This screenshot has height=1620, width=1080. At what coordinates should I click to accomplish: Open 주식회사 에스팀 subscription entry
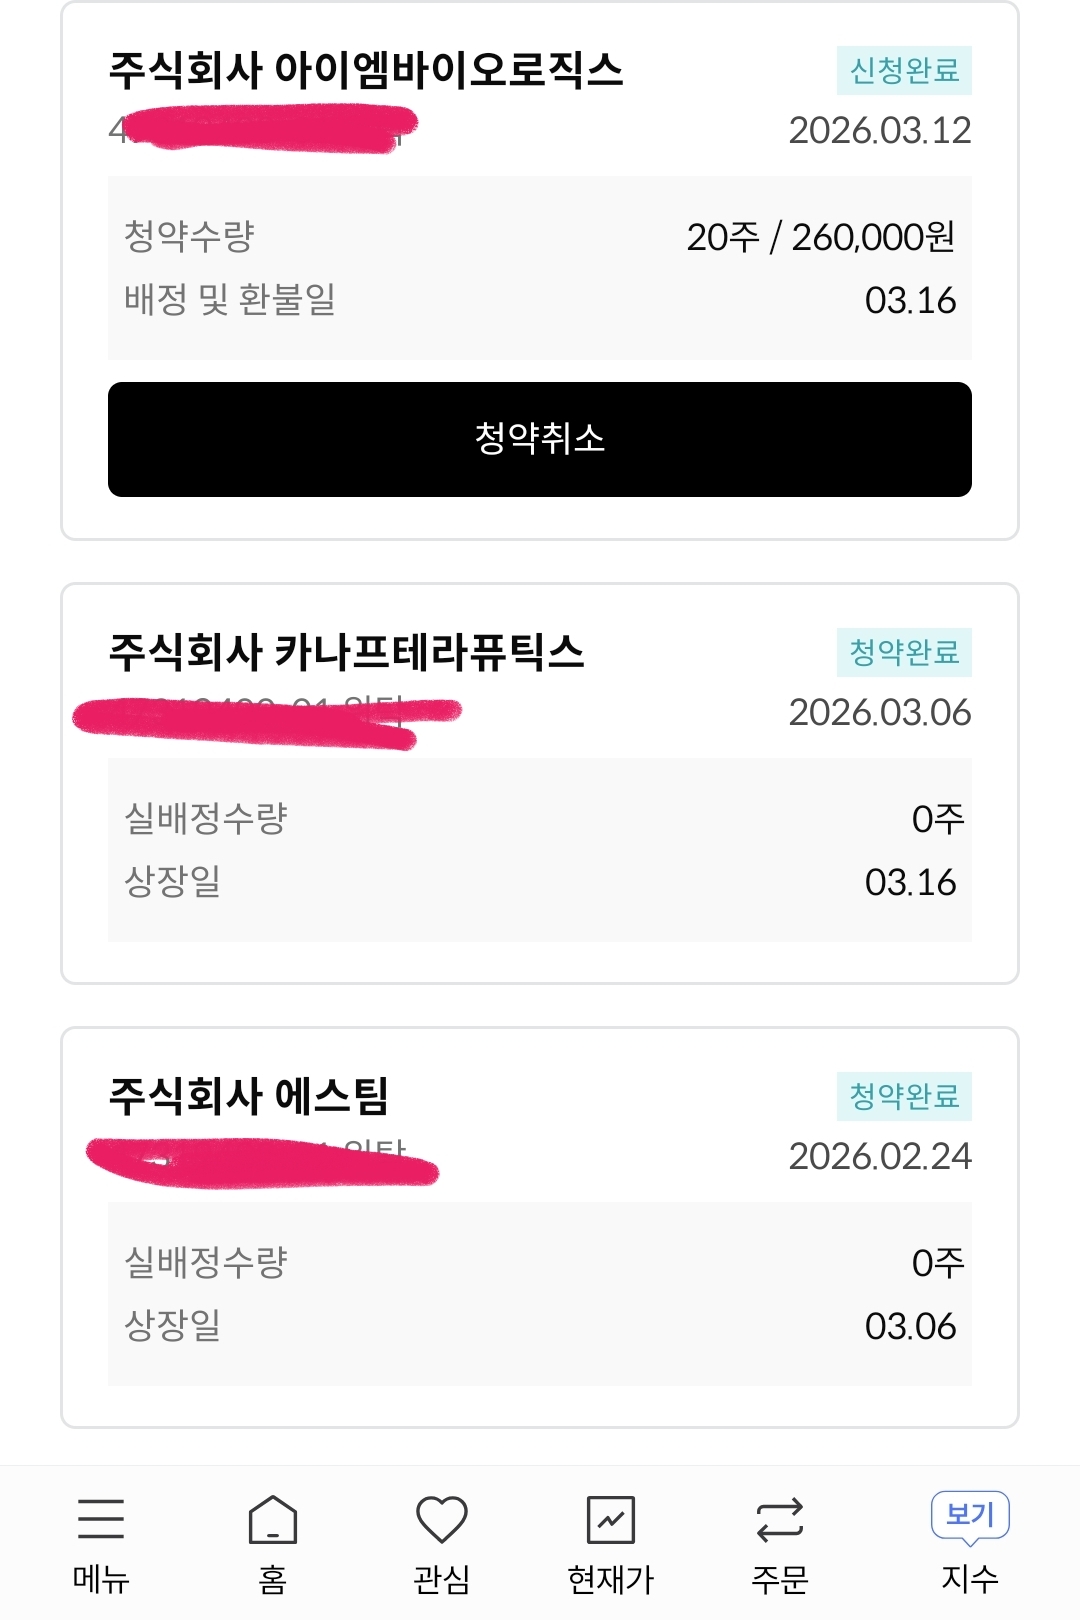248,1096
